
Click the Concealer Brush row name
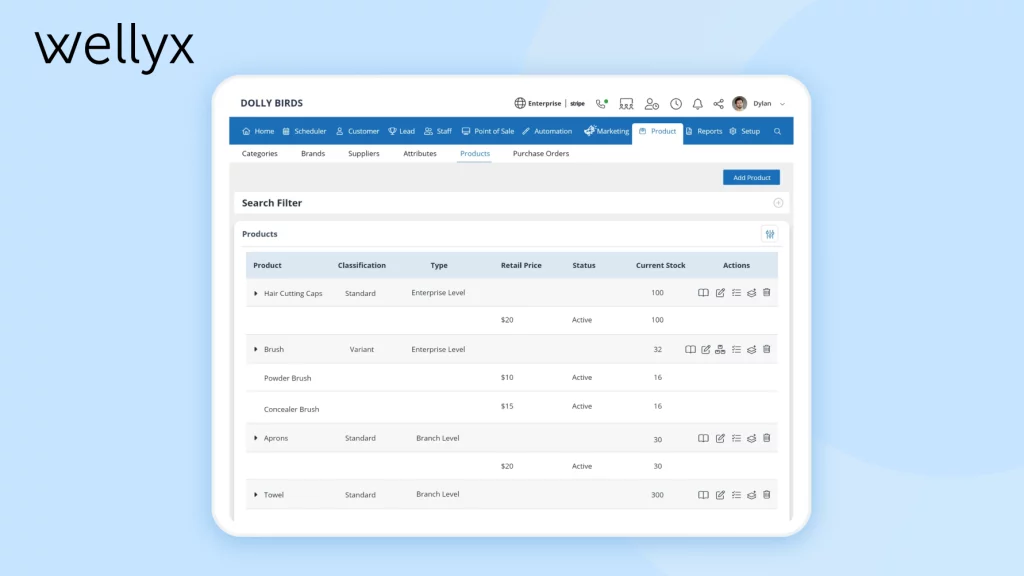click(291, 409)
